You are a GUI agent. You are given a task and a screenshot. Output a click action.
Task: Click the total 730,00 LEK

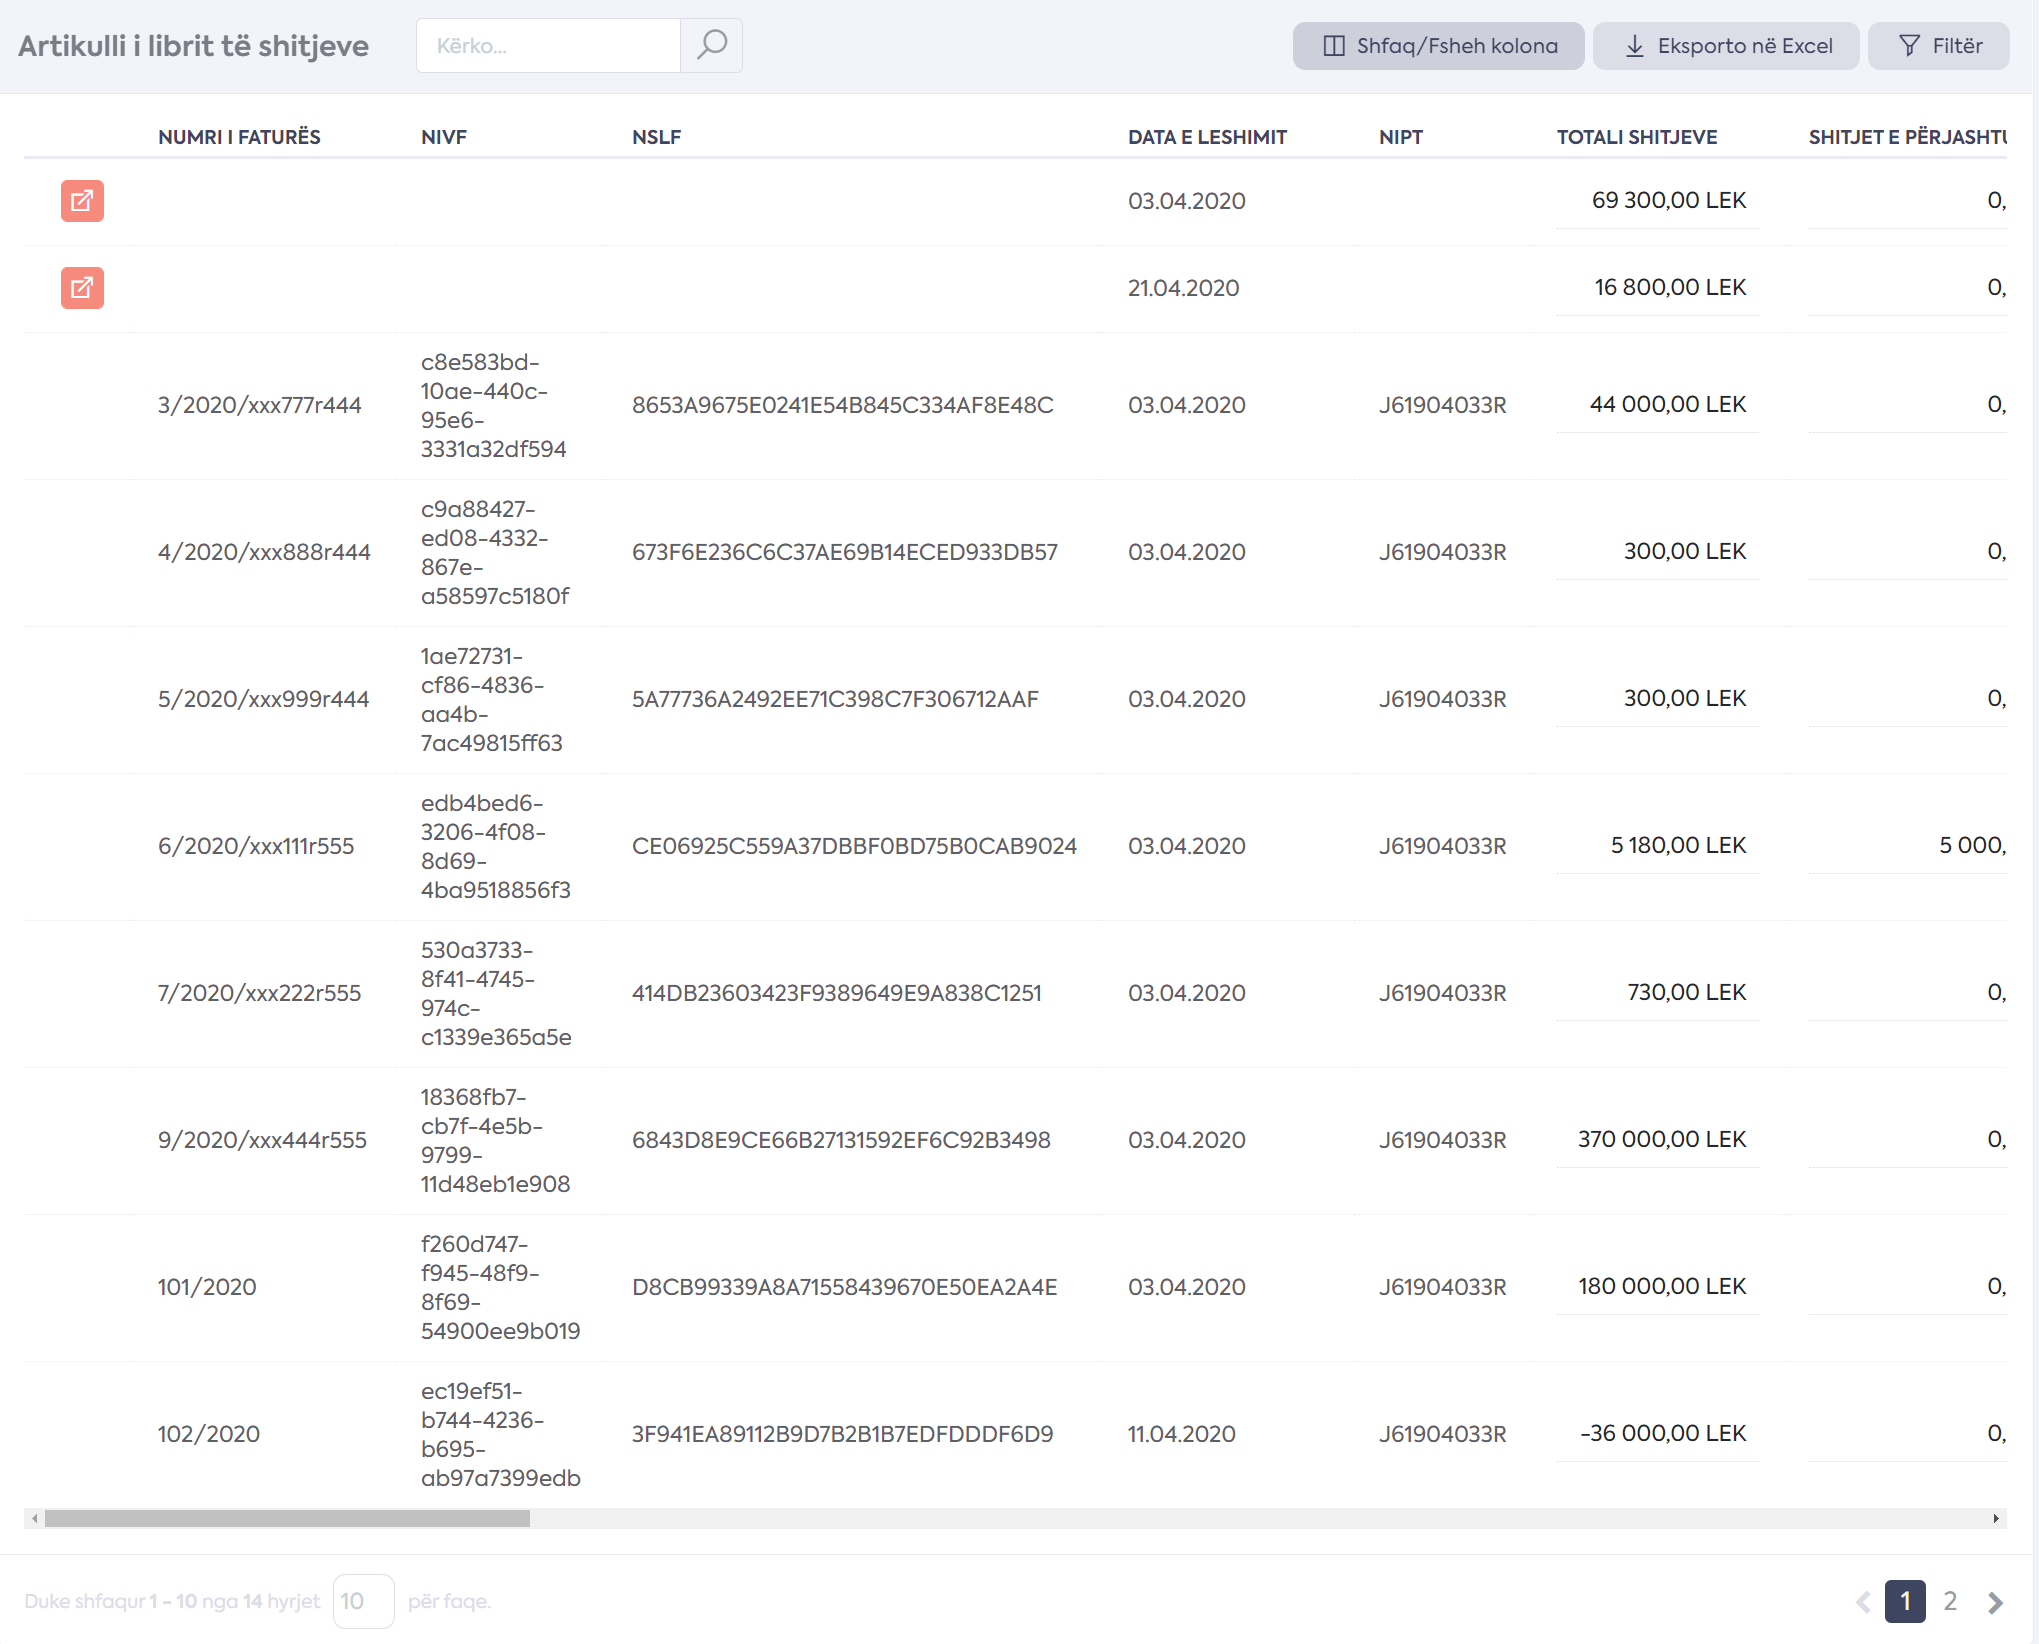click(x=1686, y=992)
